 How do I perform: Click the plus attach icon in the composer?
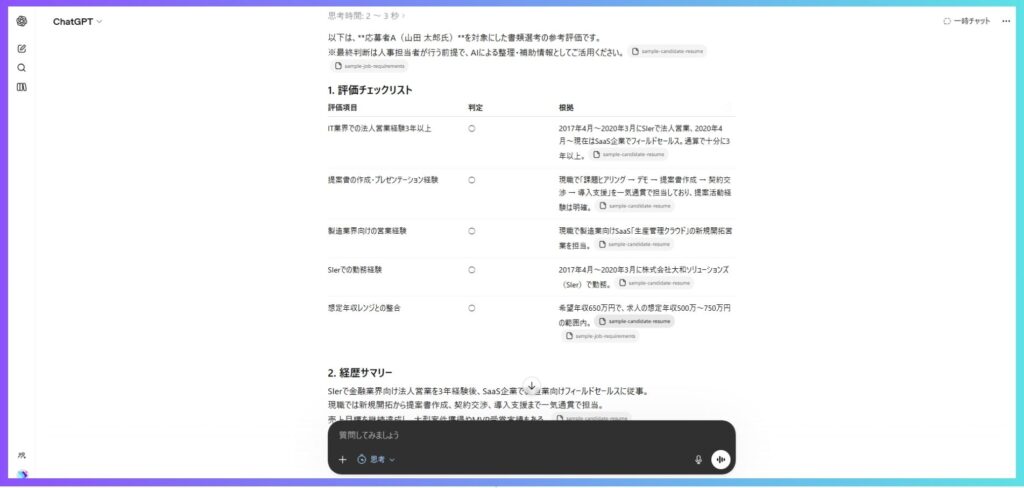point(342,459)
